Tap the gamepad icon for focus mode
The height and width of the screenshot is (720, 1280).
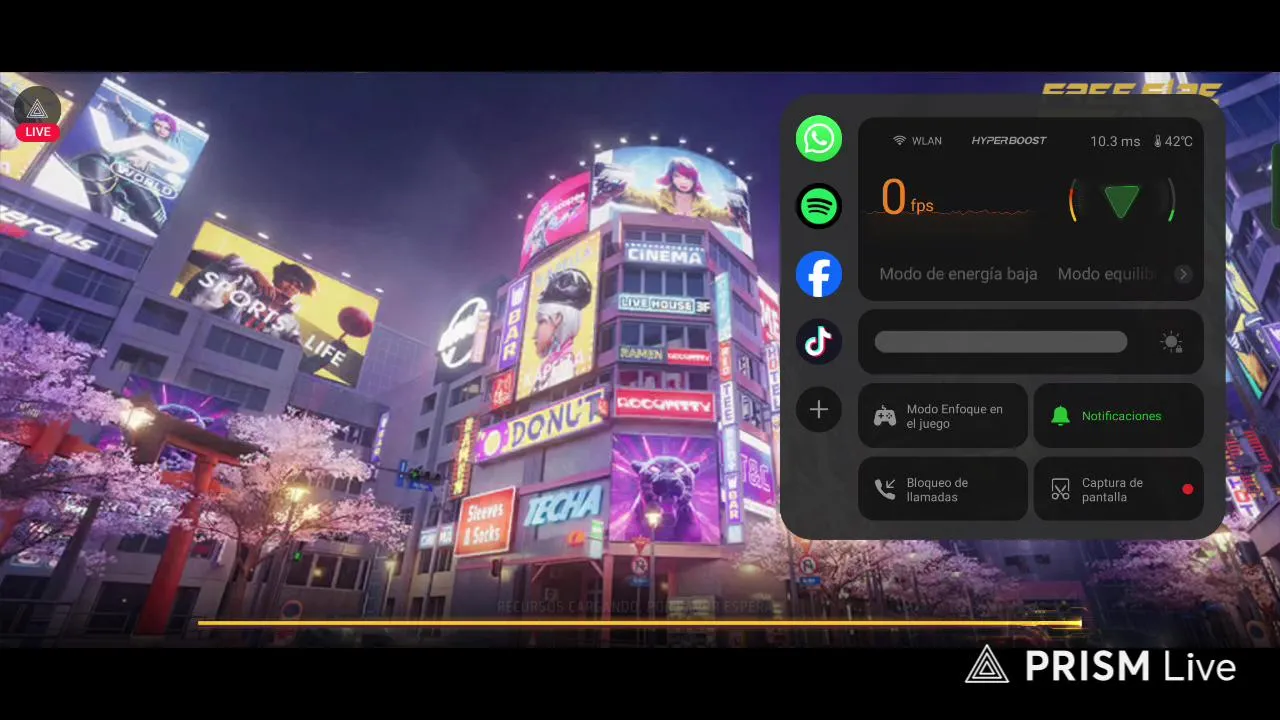[885, 417]
